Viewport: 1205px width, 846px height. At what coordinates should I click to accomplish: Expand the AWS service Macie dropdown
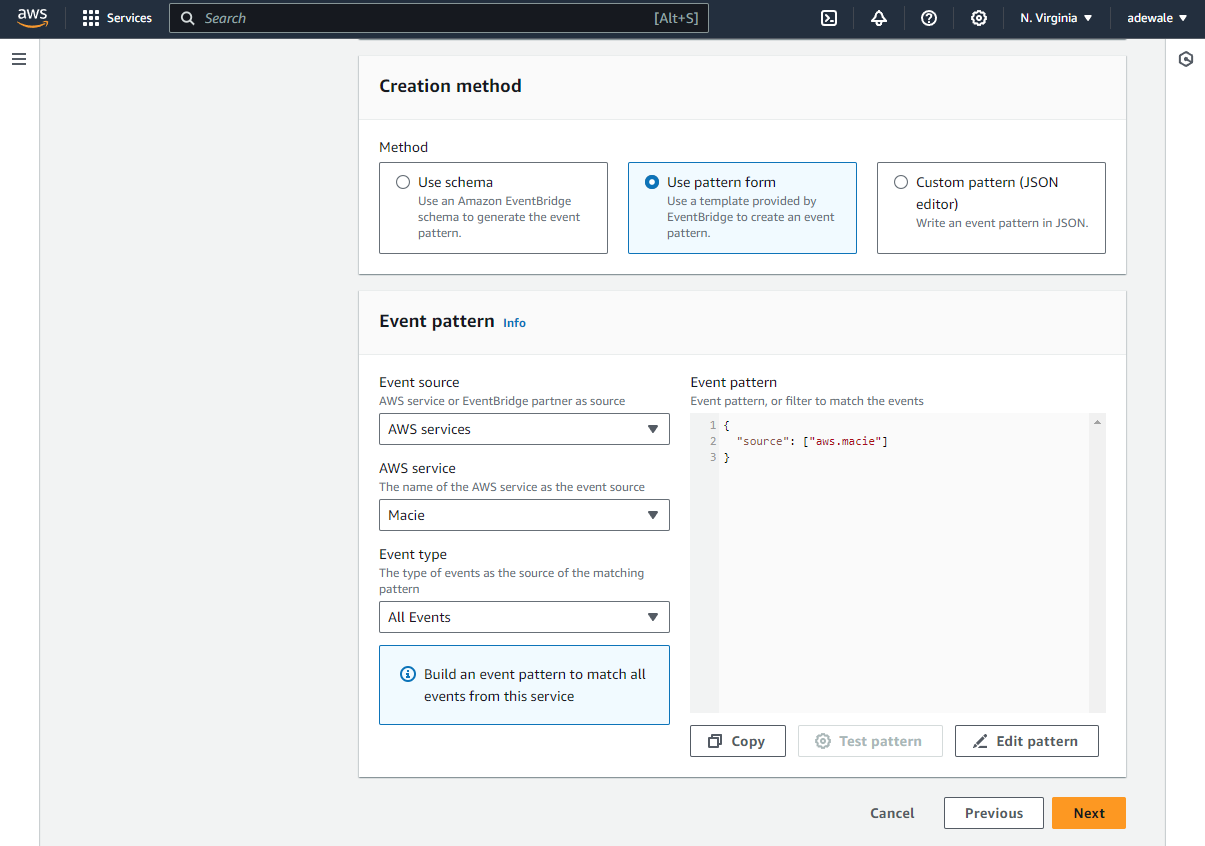point(524,515)
